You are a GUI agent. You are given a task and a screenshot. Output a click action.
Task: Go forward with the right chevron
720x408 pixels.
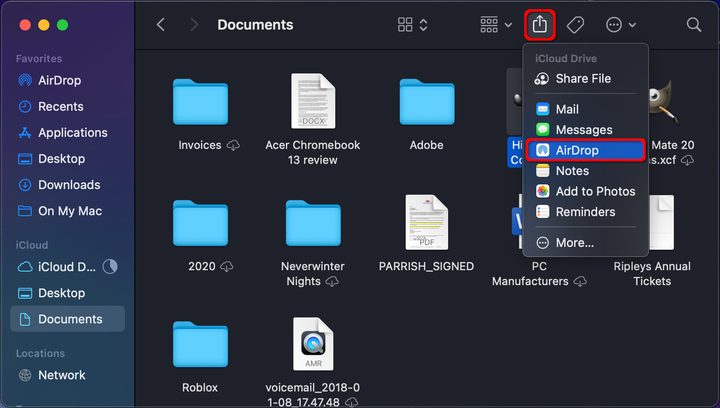[194, 25]
